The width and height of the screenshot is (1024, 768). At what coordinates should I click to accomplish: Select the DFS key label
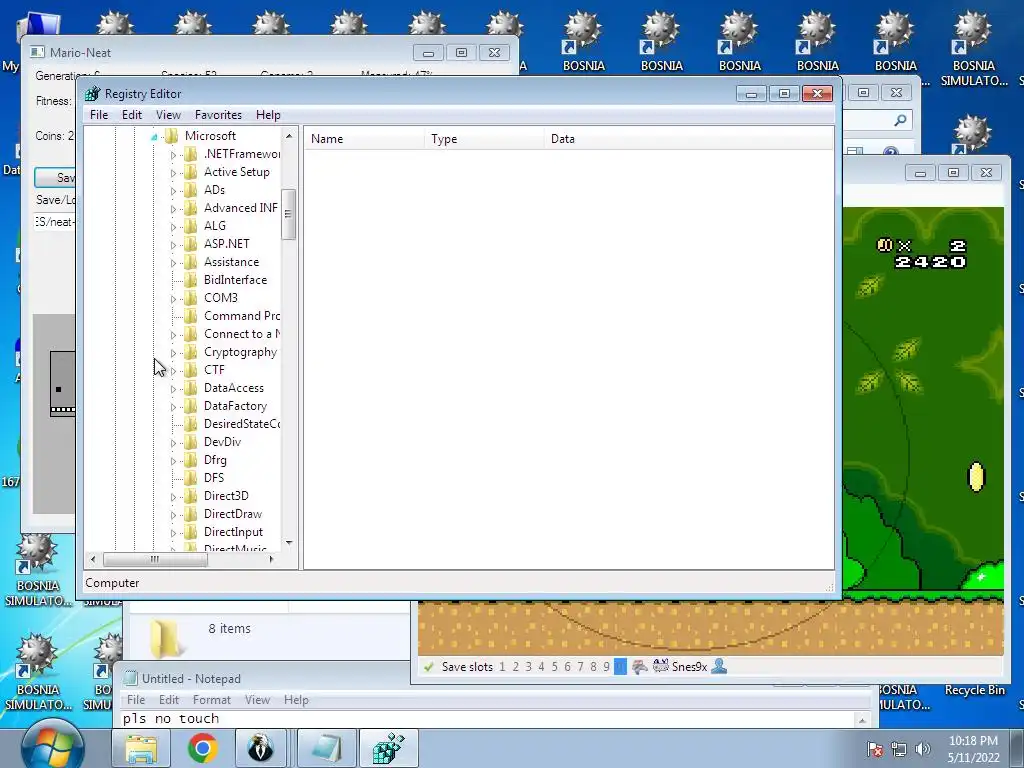[x=214, y=478]
